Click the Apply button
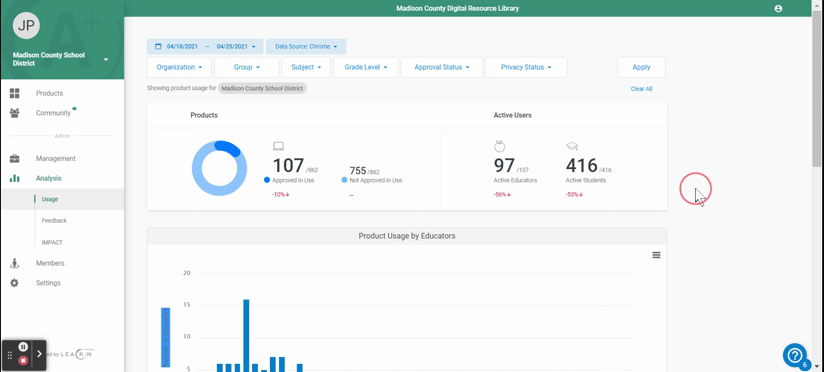 641,67
